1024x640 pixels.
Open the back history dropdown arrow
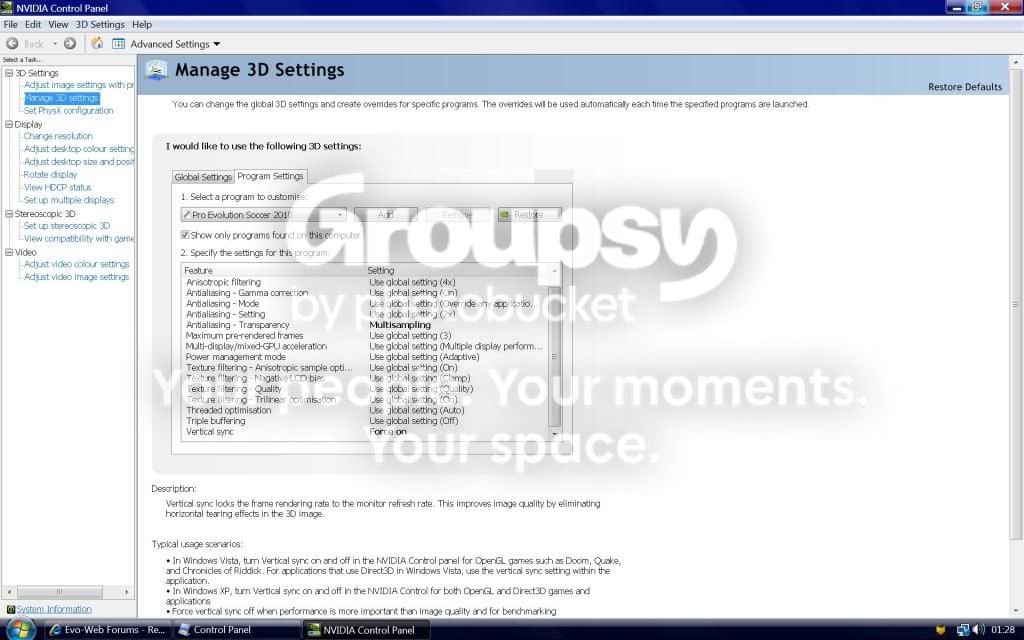[55, 44]
